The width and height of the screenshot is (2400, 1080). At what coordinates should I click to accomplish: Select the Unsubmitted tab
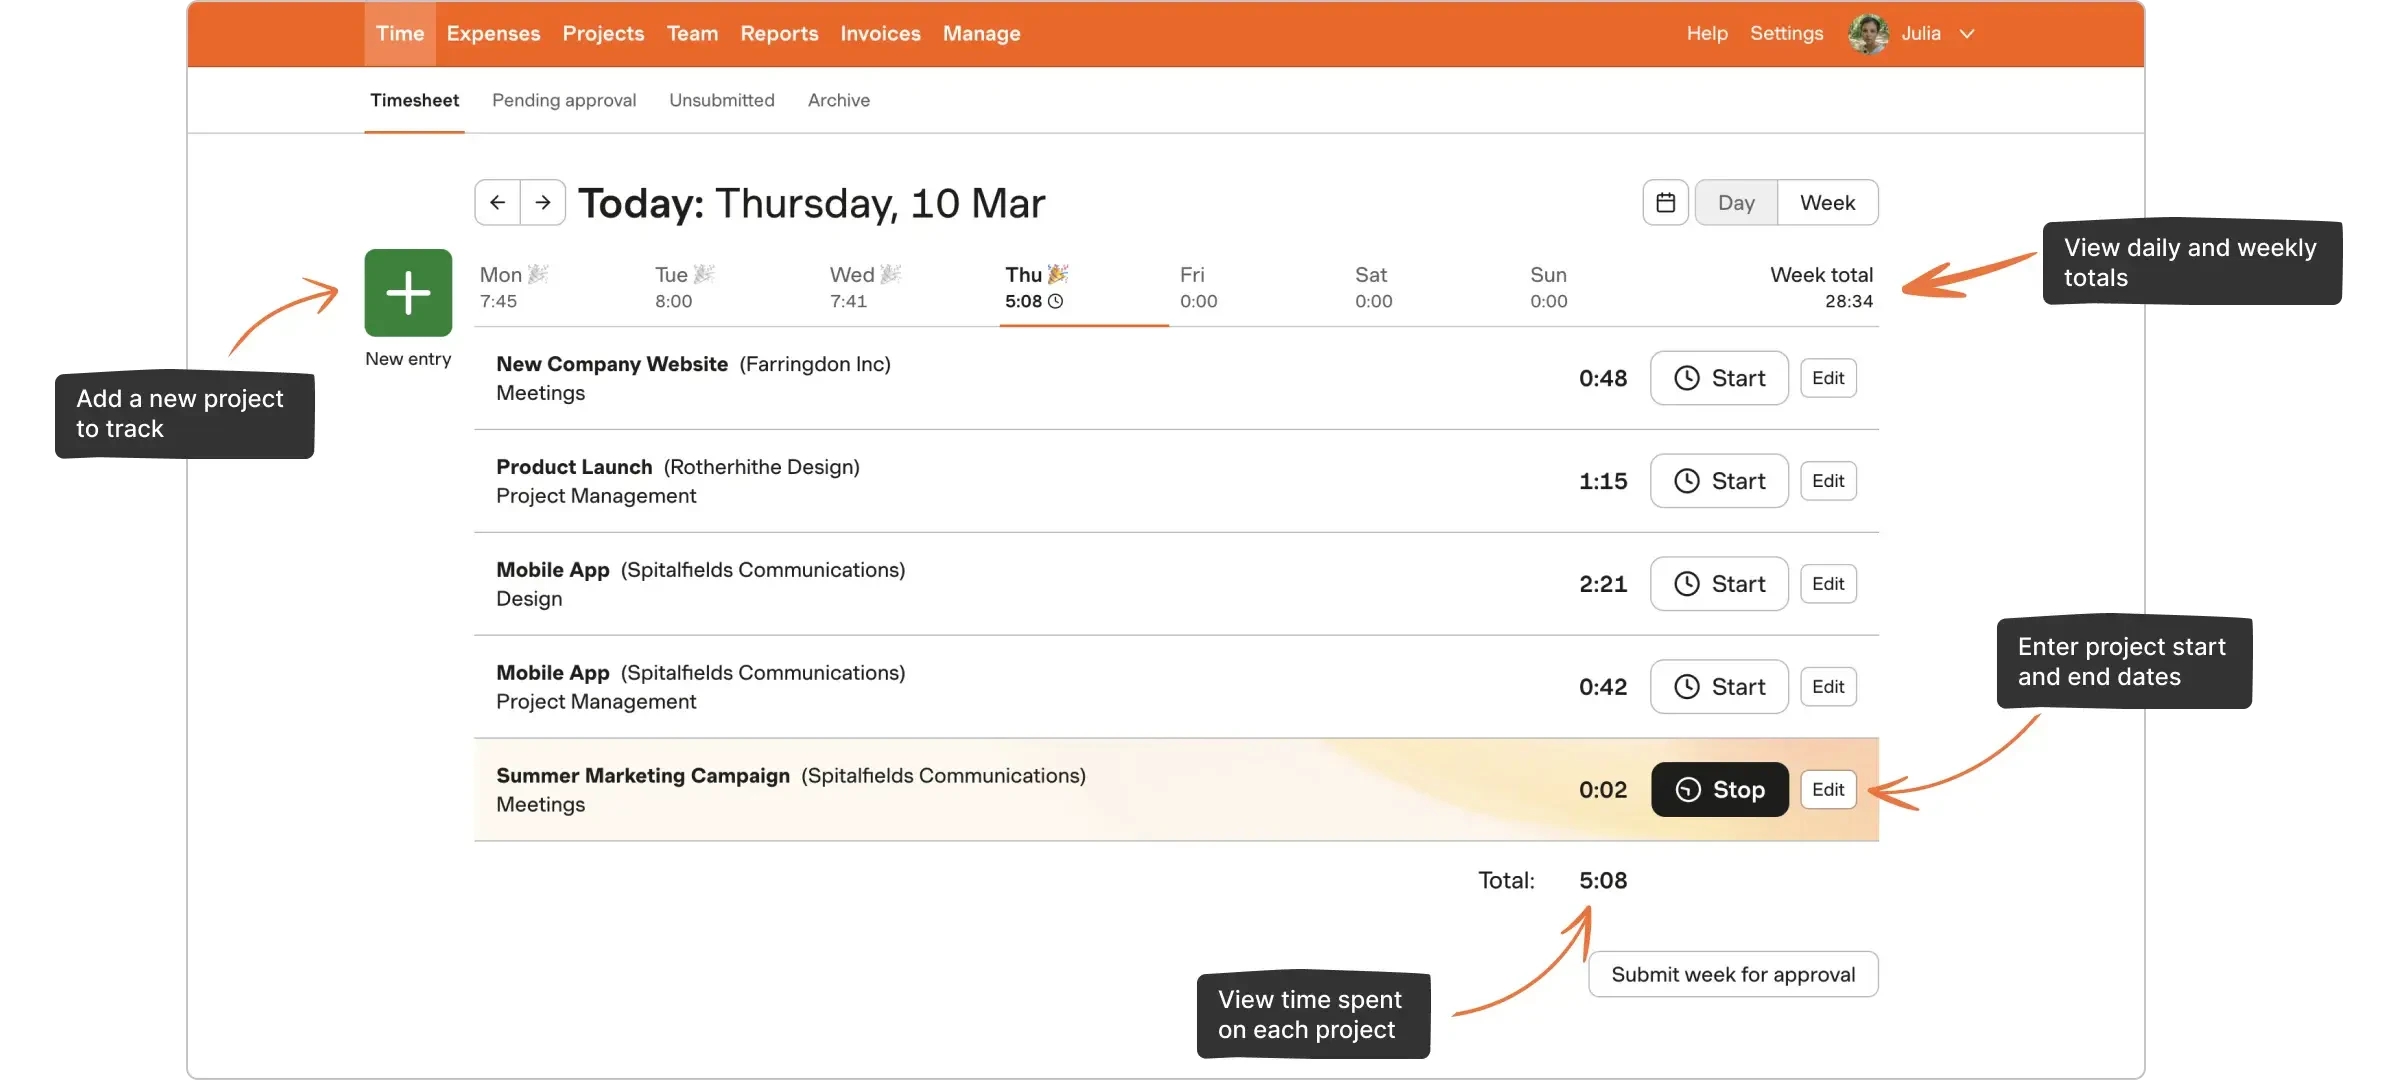(722, 100)
